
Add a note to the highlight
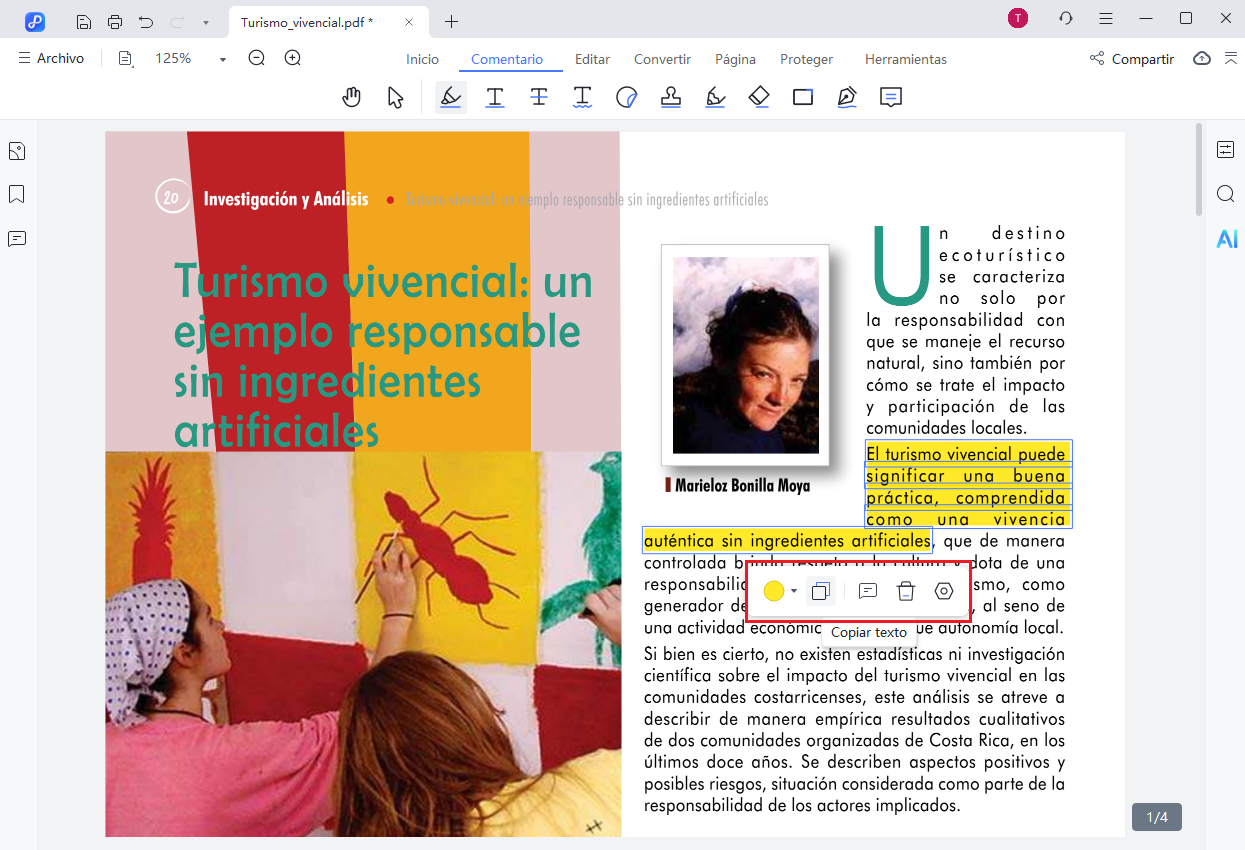pos(868,592)
